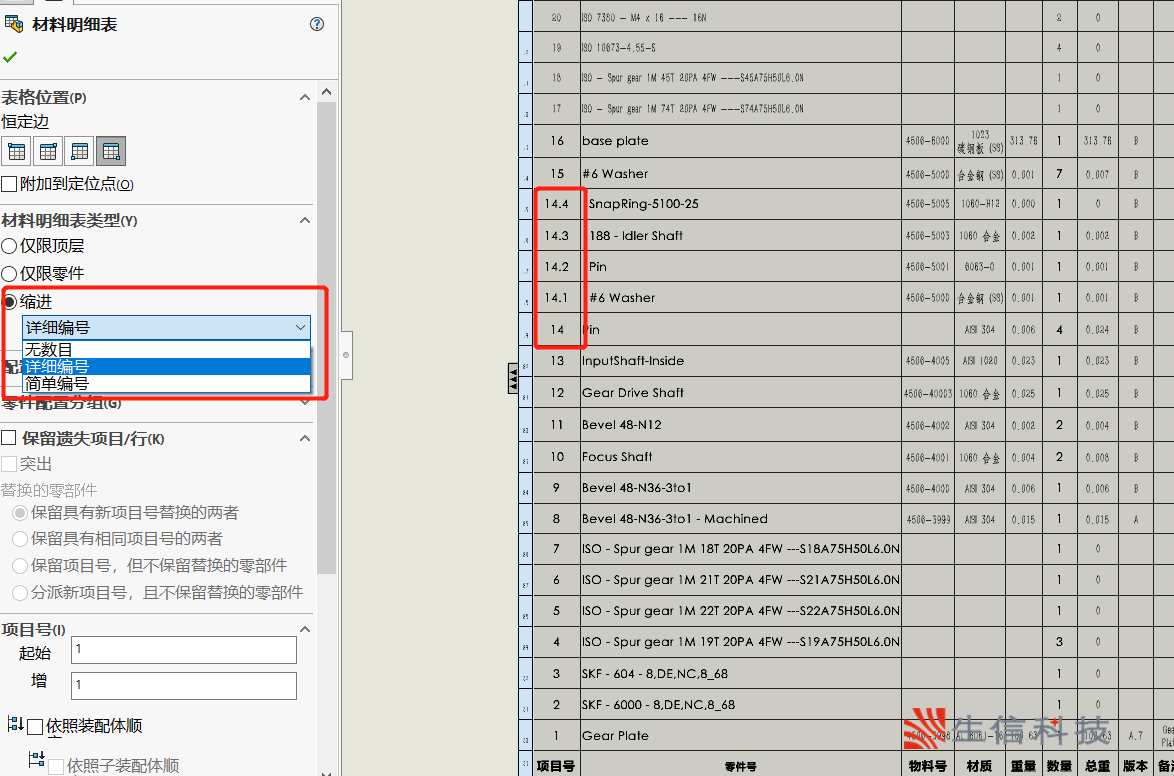
Task: Expand the 零件配置分组 section
Action: pos(305,403)
